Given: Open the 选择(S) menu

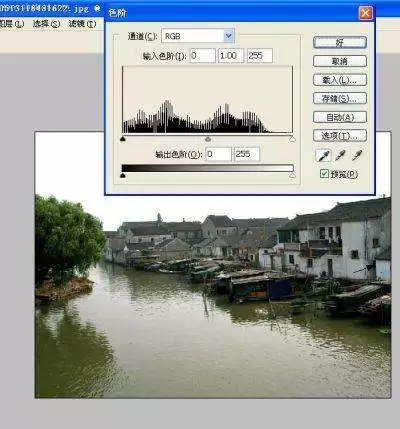Looking at the screenshot, I should point(46,24).
